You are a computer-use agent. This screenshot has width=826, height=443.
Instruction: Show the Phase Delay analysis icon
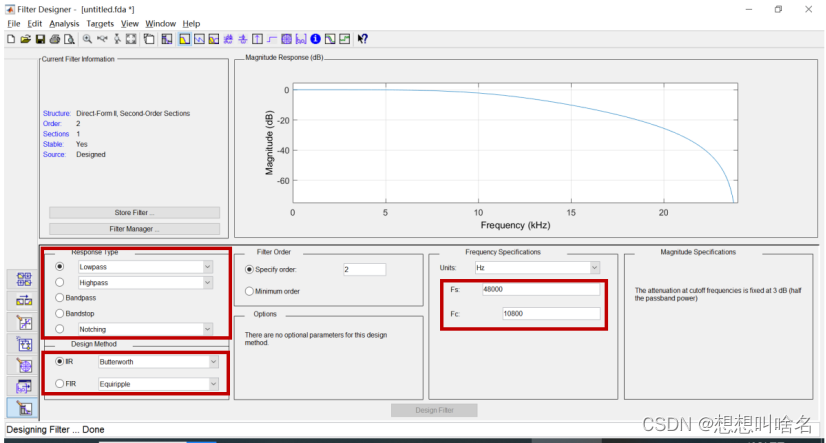pos(242,39)
